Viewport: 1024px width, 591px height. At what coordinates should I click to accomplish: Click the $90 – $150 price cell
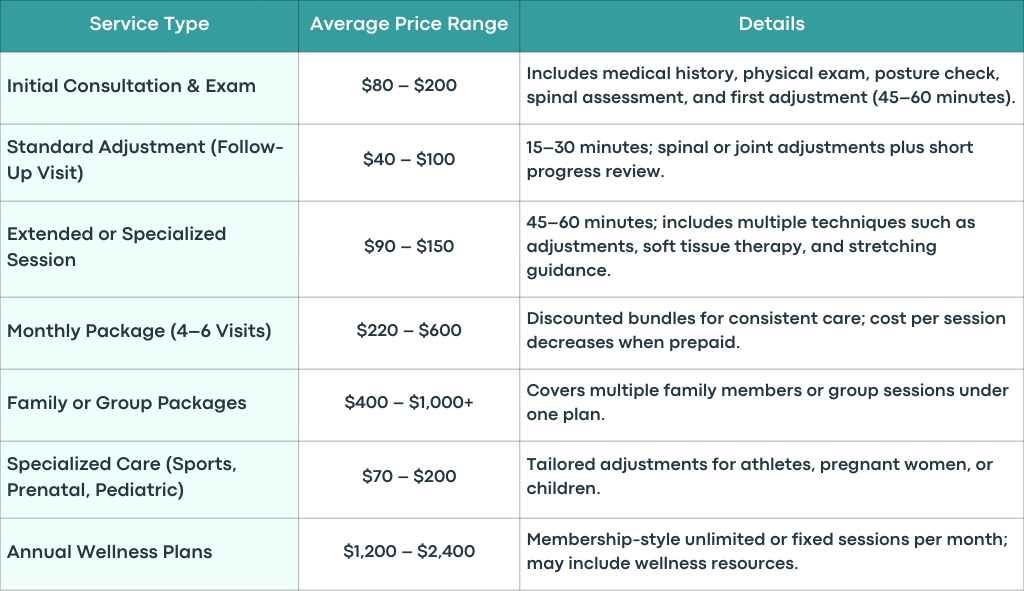click(x=409, y=249)
